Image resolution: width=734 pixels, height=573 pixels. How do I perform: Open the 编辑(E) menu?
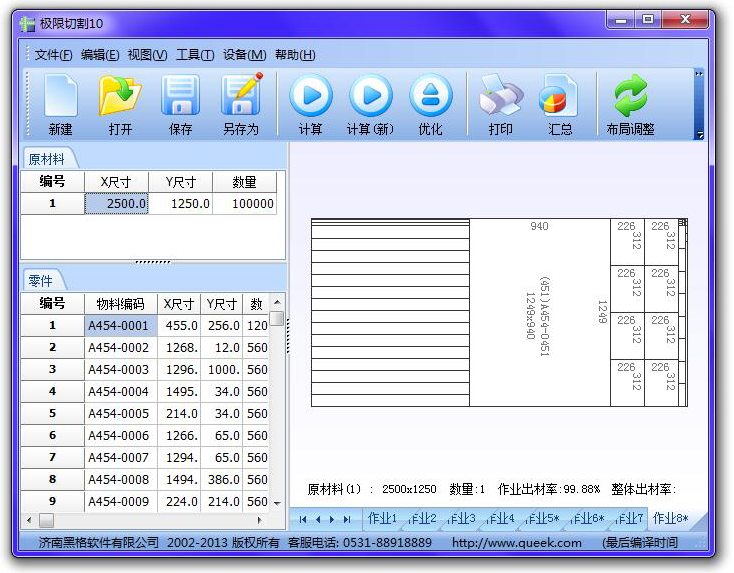(x=100, y=55)
